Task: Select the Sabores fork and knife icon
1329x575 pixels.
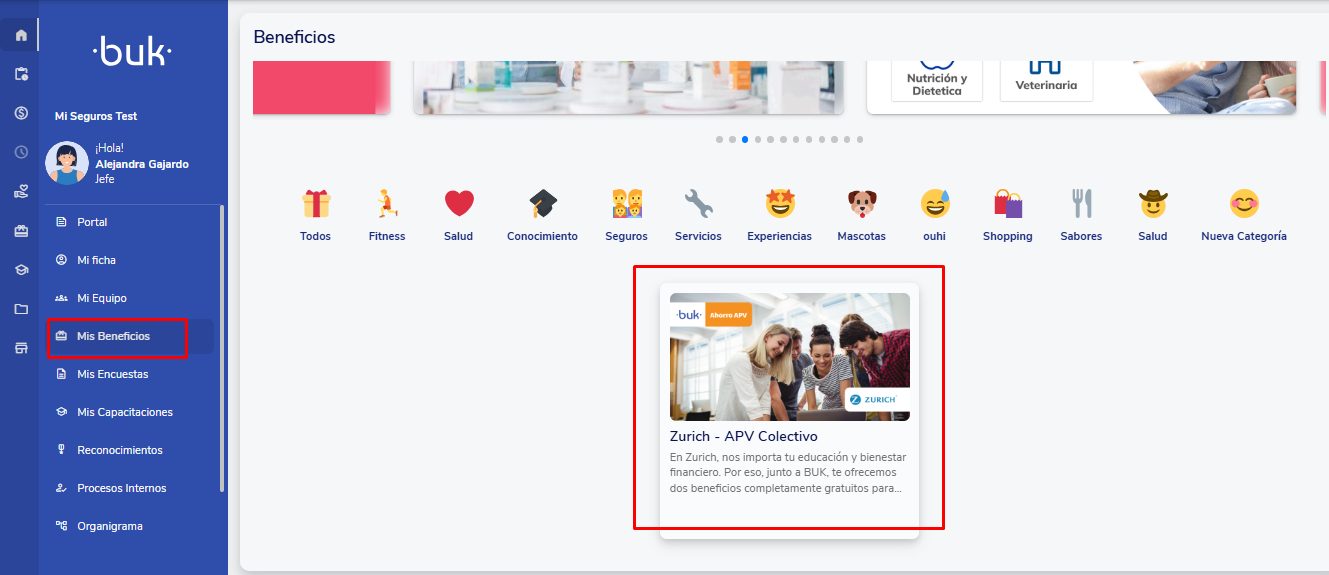Action: [1081, 204]
